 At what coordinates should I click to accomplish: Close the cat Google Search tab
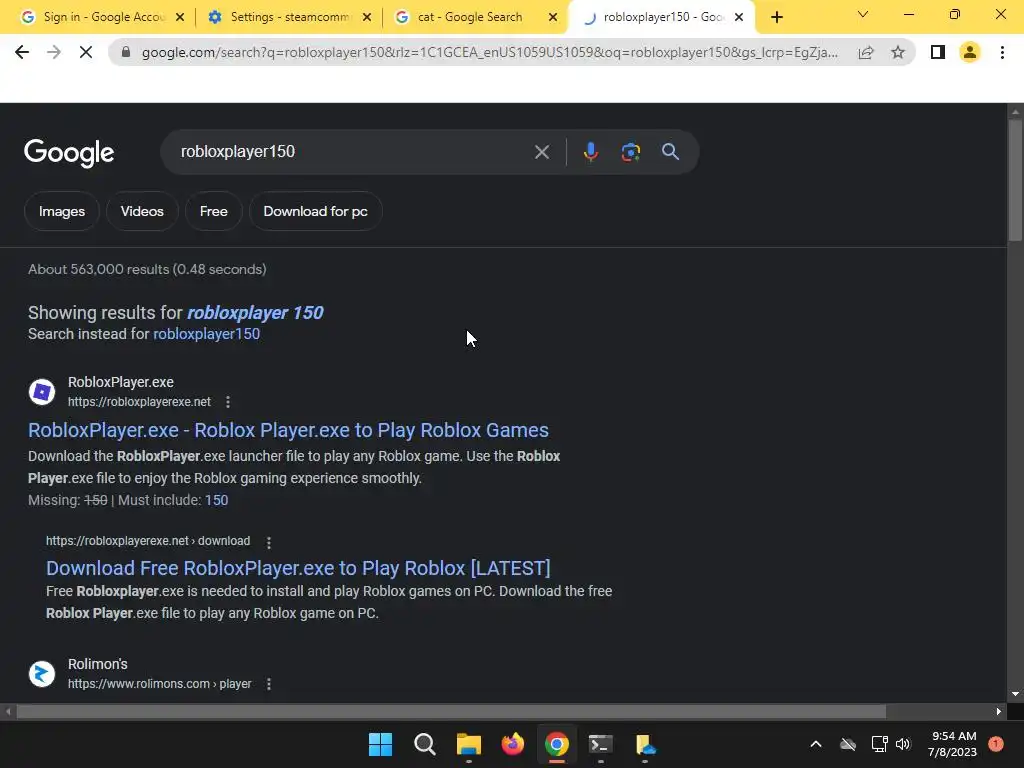[553, 17]
